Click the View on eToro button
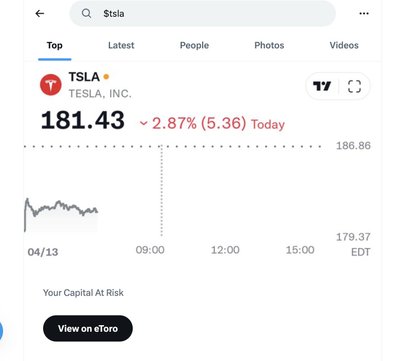The image size is (400, 361). (x=88, y=328)
